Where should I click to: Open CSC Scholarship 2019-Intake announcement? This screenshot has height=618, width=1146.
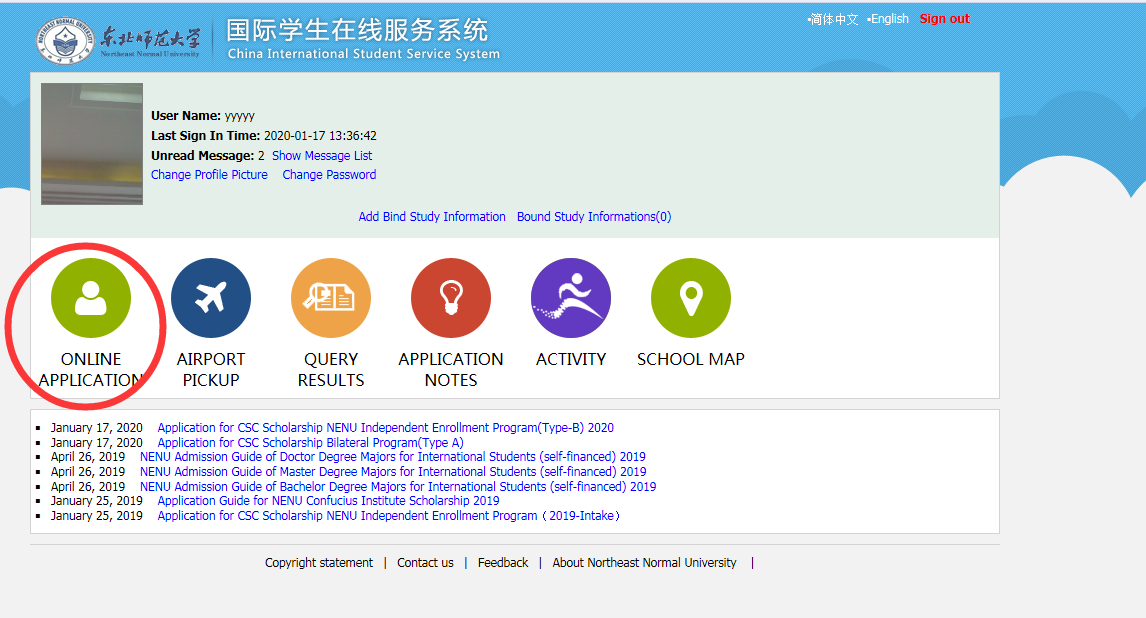point(388,516)
